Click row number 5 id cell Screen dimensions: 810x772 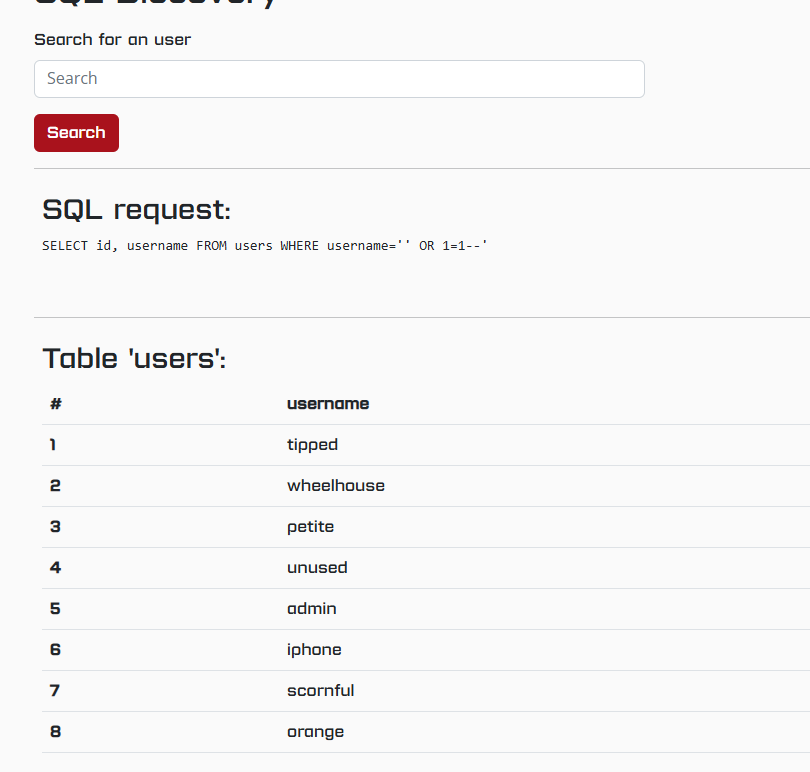pos(55,609)
